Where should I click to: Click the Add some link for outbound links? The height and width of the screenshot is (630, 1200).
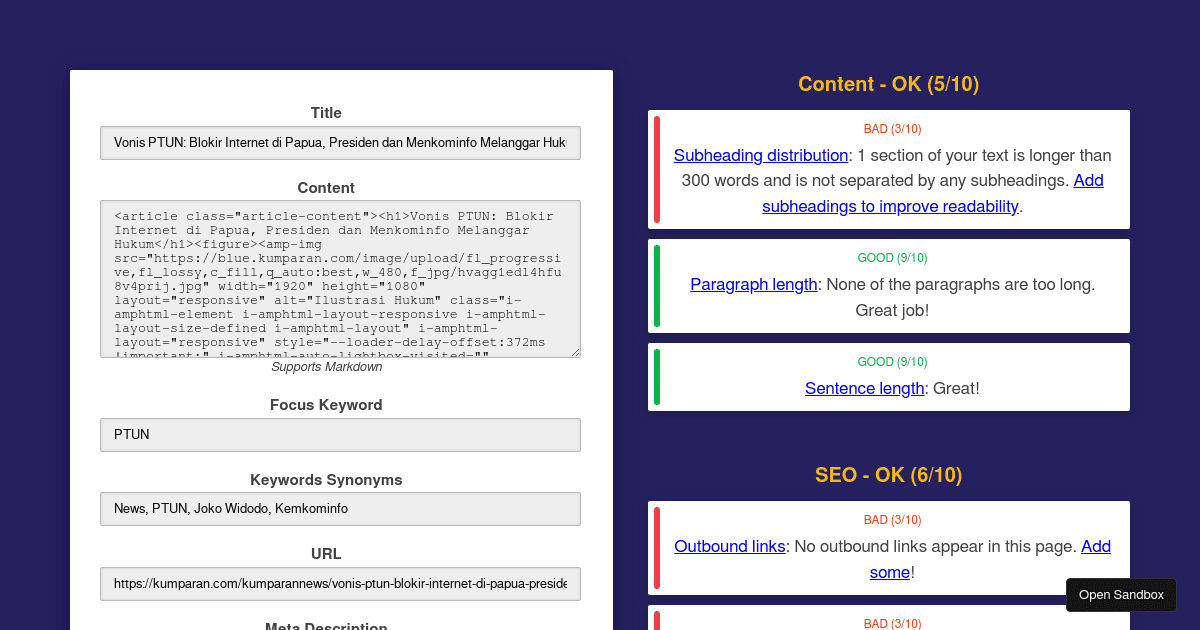(x=889, y=572)
